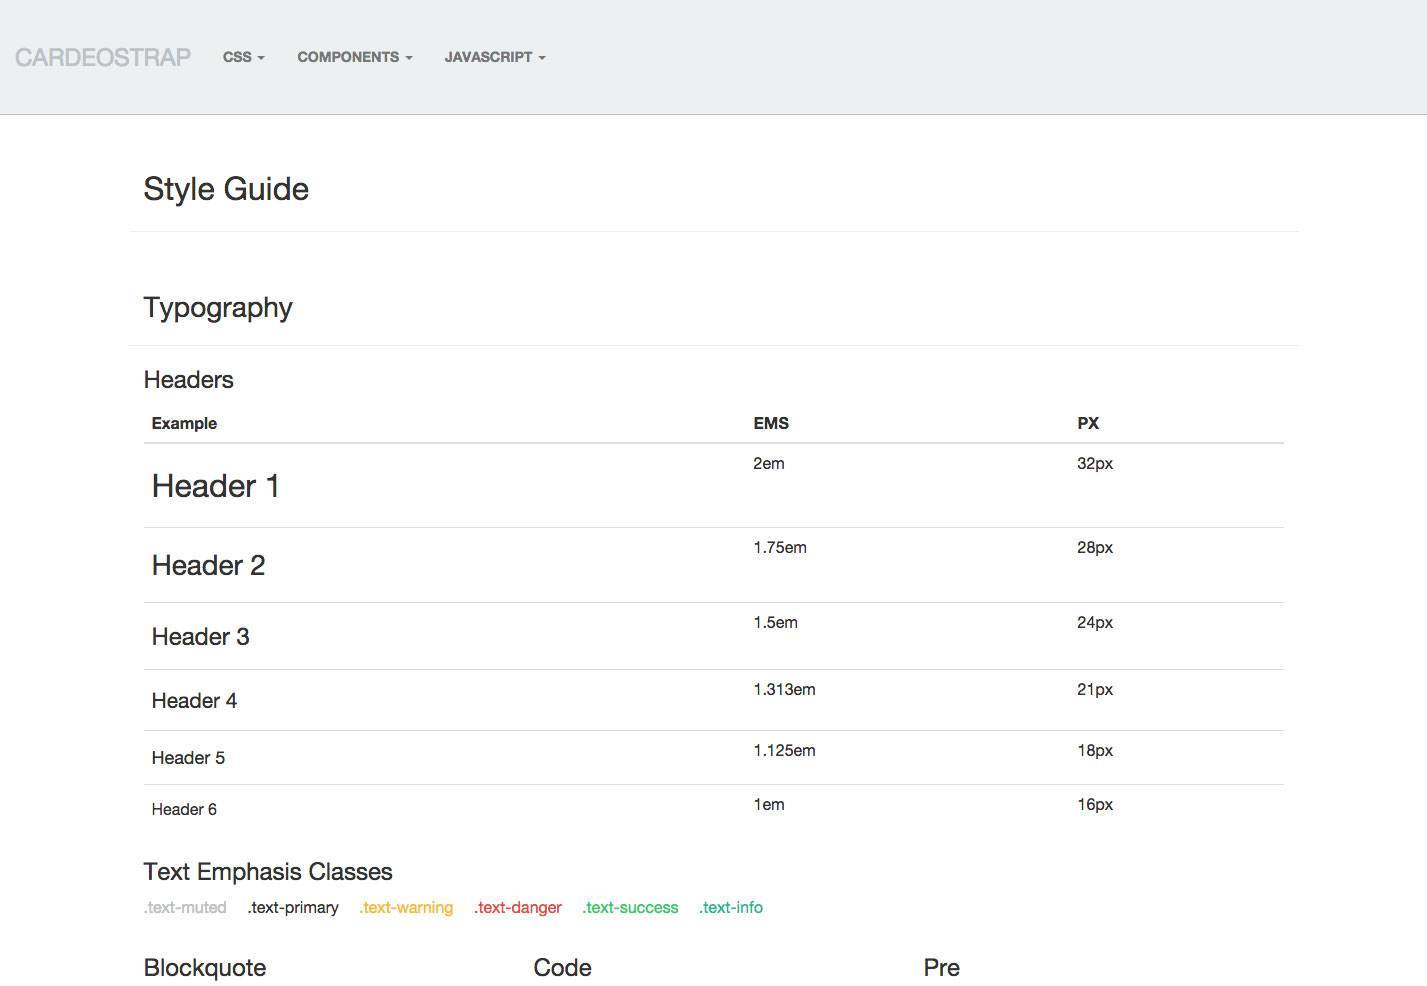Viewport: 1427px width, 986px height.
Task: Click the Header 5 example text
Action: pos(188,758)
